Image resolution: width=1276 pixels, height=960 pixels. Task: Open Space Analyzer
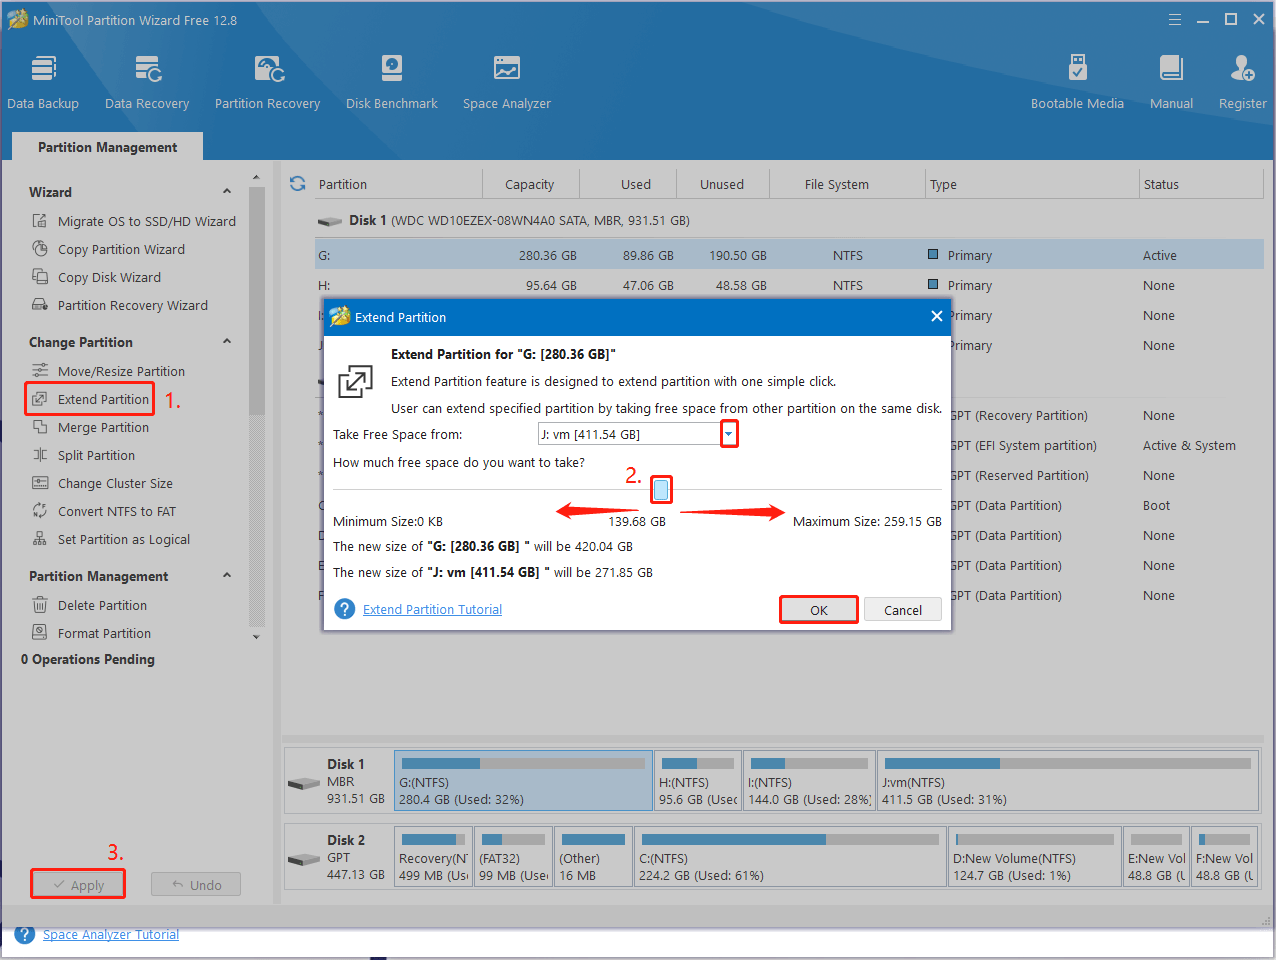pos(507,82)
